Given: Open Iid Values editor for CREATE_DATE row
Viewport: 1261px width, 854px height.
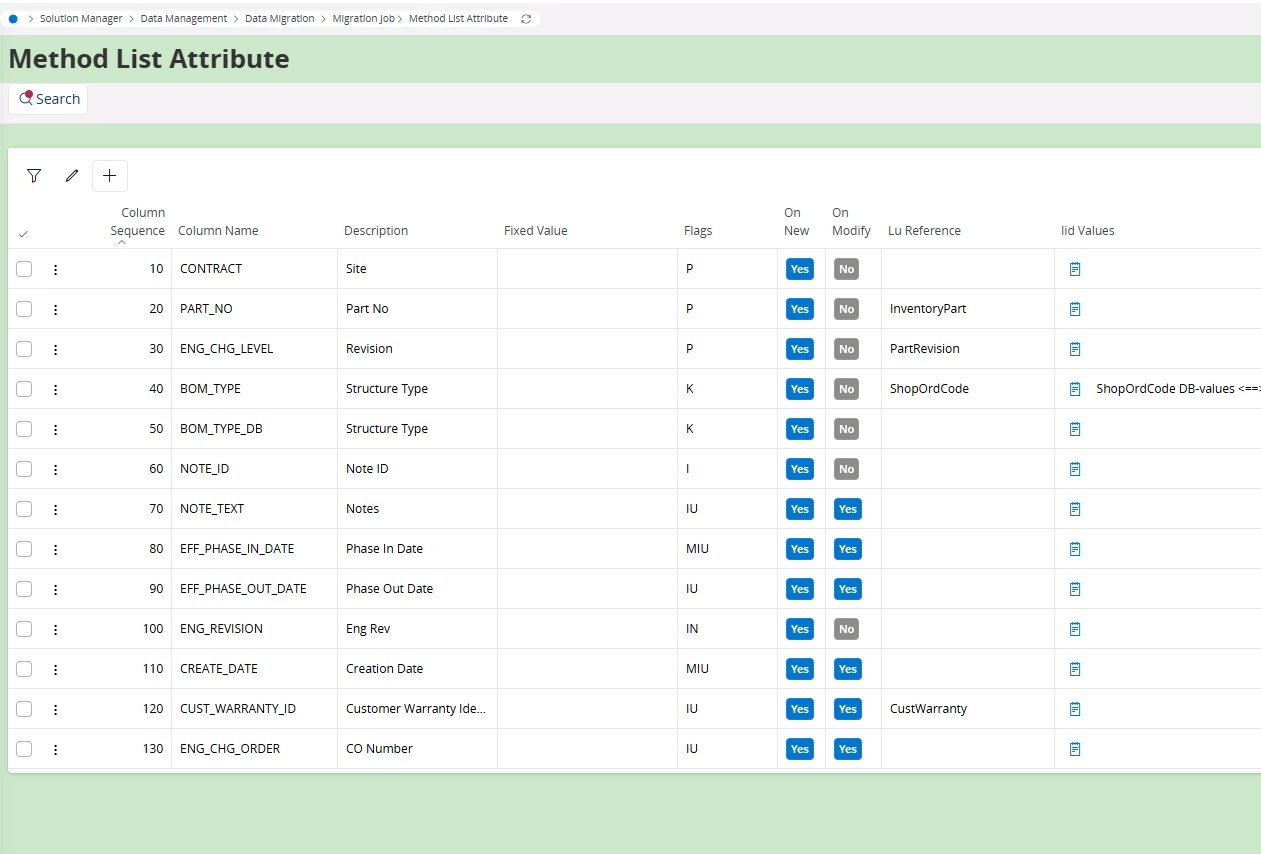Looking at the screenshot, I should point(1075,669).
